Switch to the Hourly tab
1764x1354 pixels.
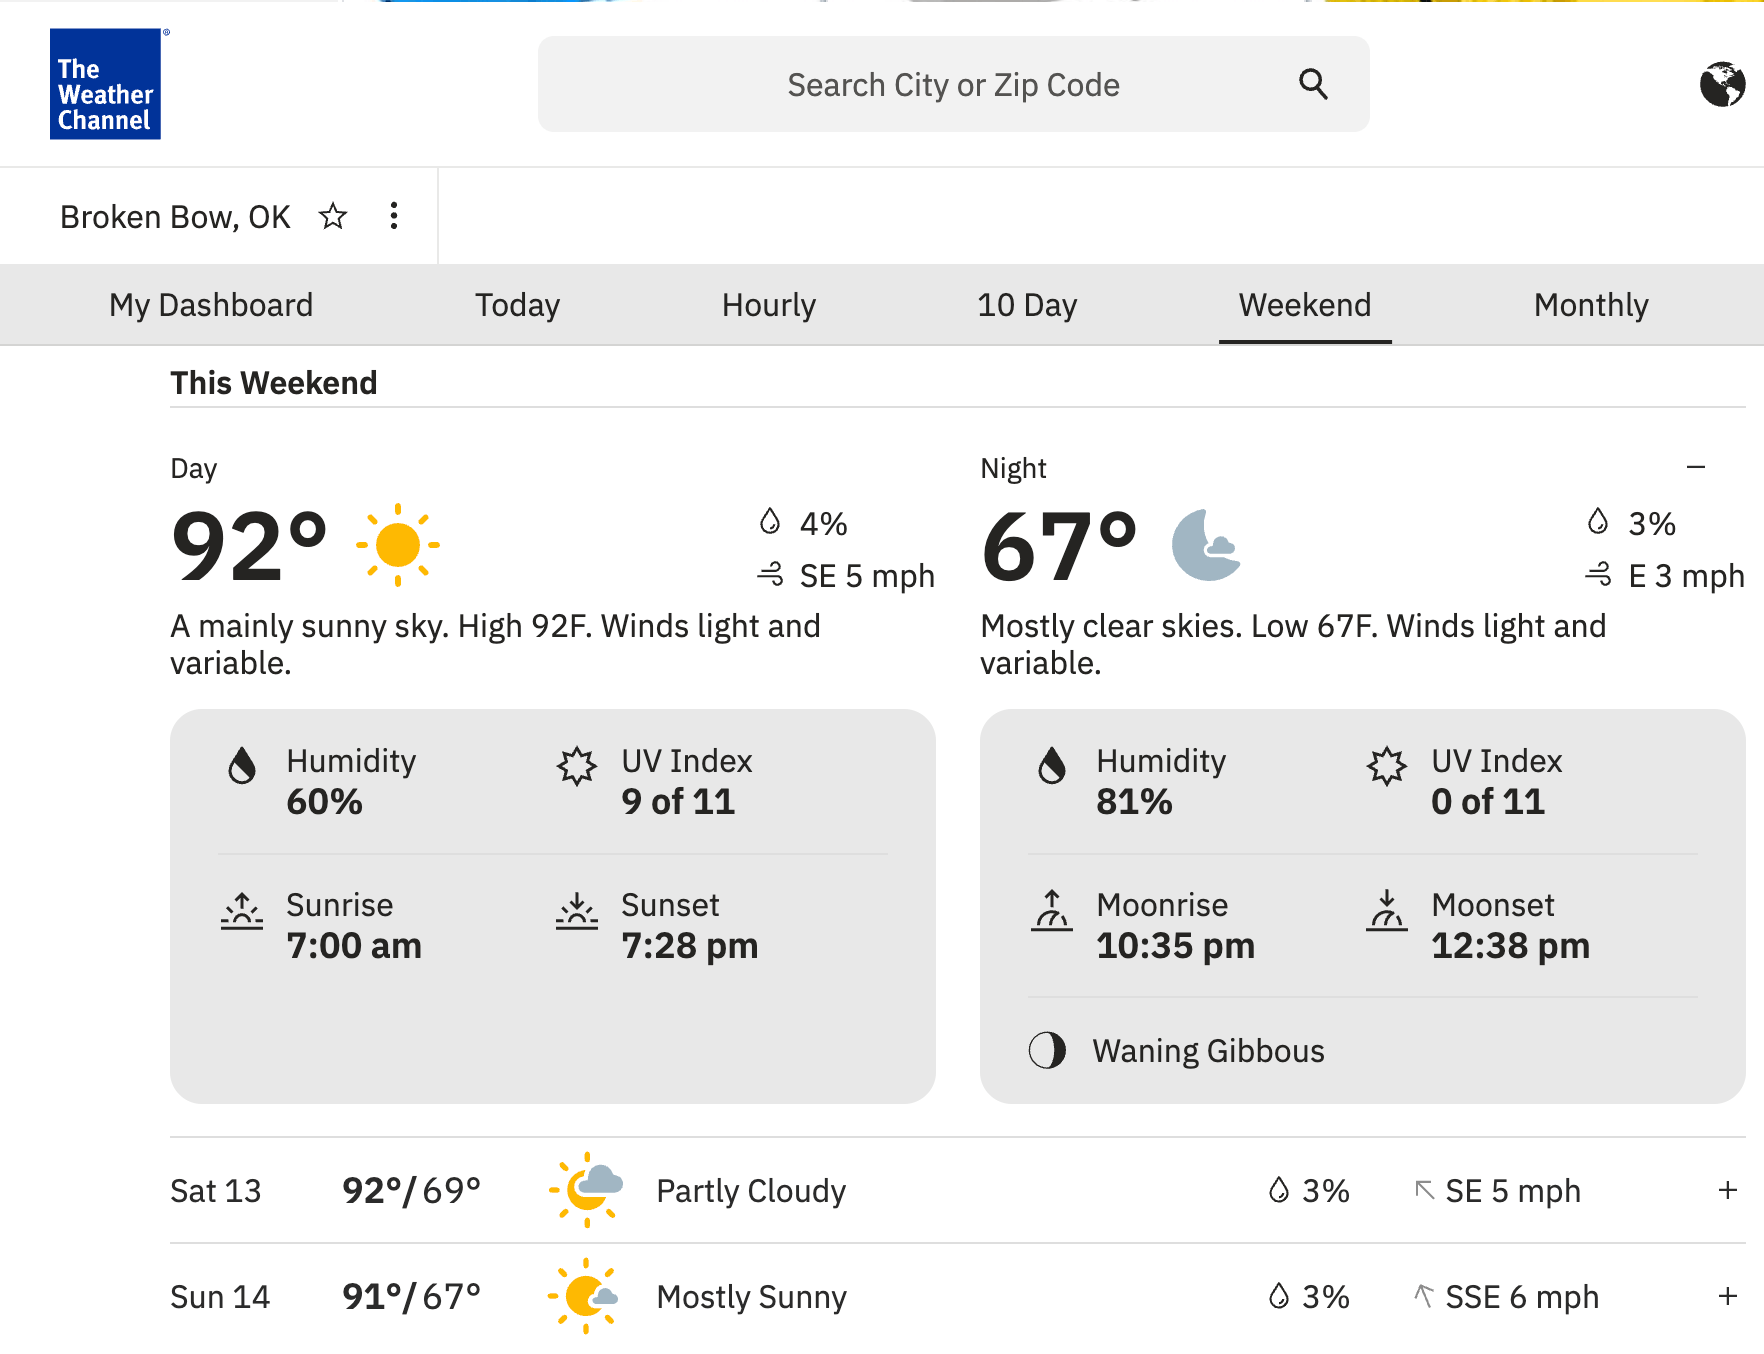(x=768, y=305)
